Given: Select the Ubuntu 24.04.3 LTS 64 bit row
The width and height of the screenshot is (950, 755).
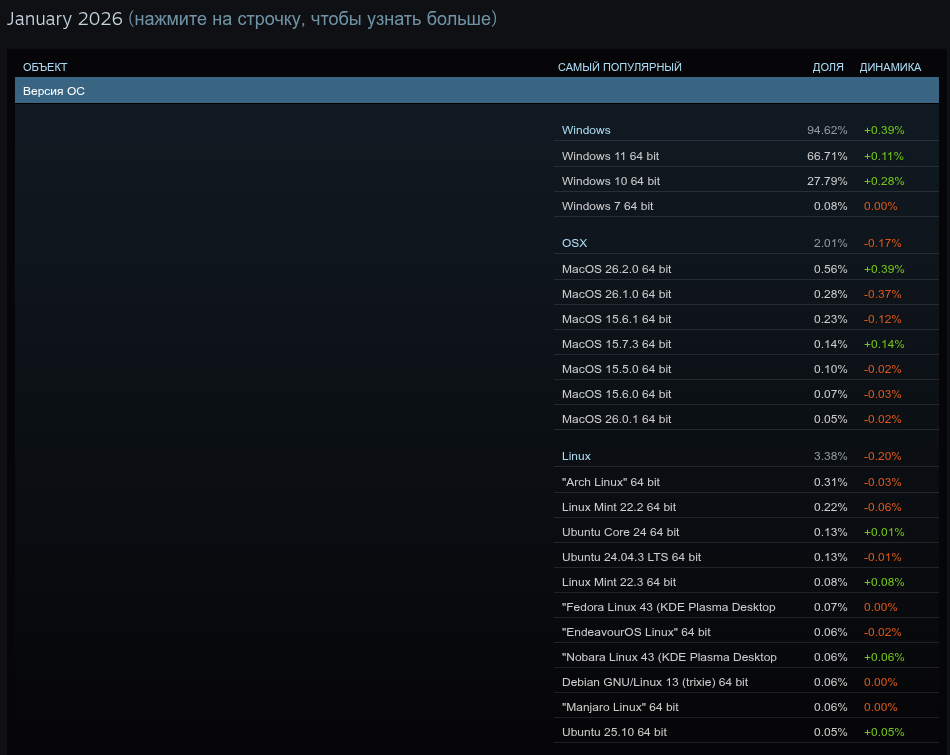Looking at the screenshot, I should tap(746, 557).
